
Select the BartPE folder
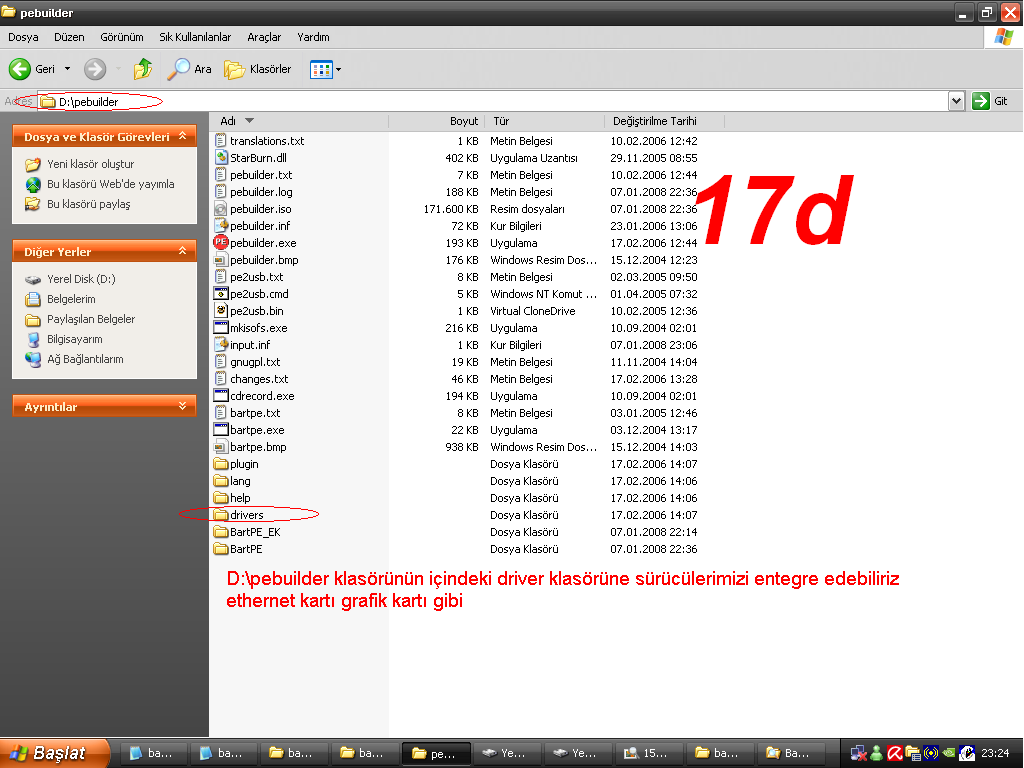click(238, 549)
